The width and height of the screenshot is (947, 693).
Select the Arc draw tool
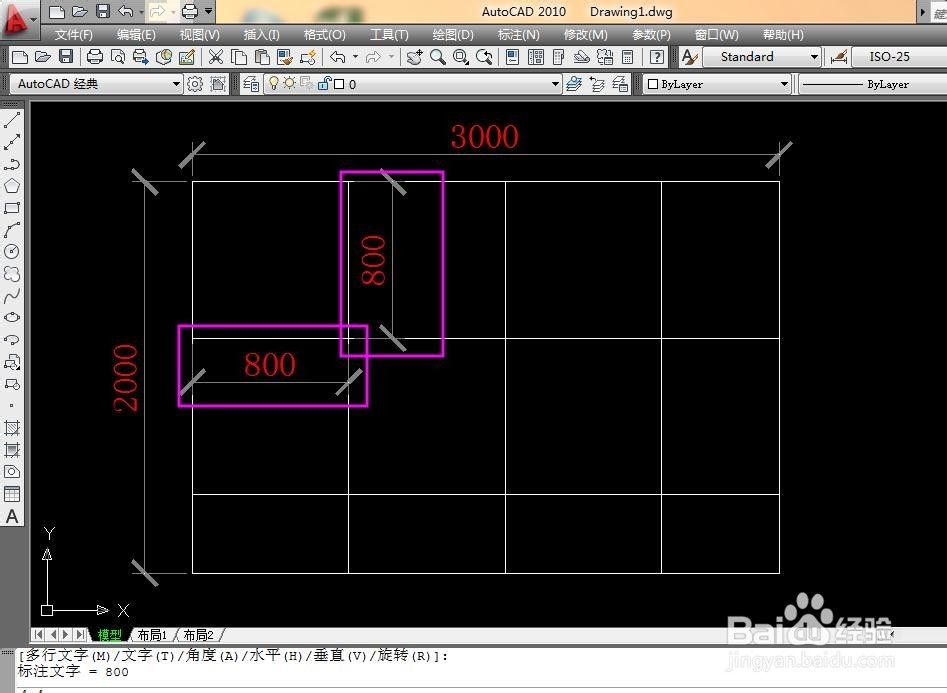(12, 230)
